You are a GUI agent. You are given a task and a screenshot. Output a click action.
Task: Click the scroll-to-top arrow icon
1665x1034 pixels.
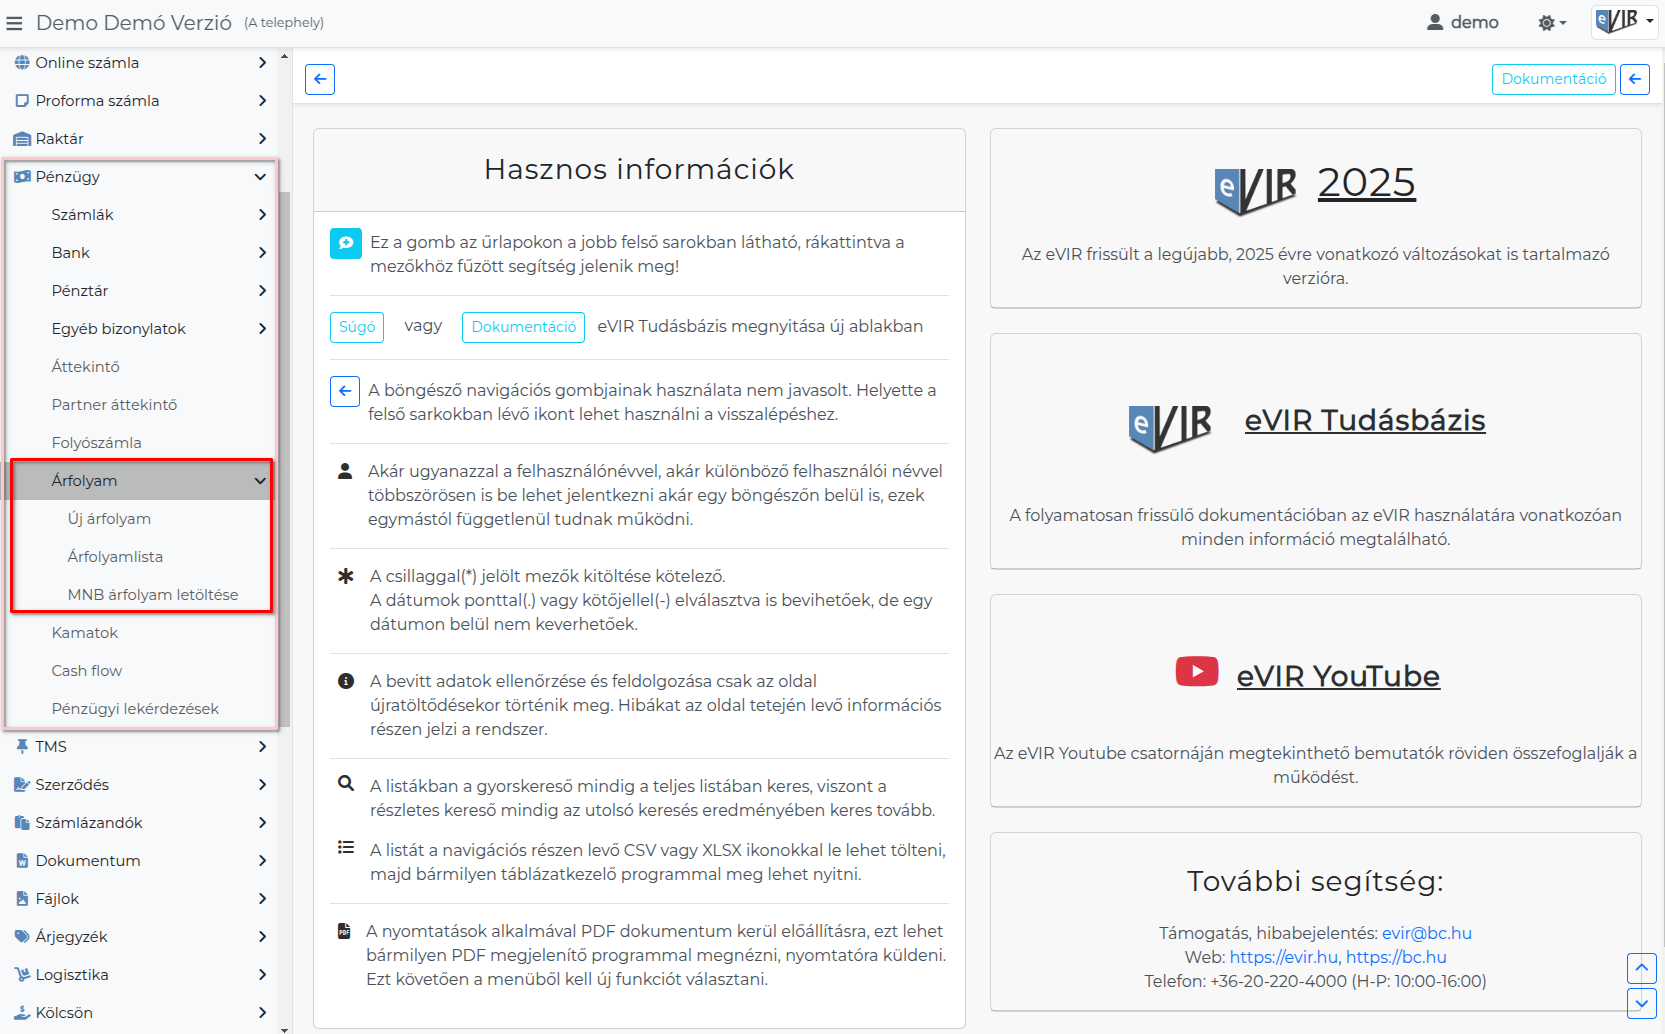point(1641,968)
